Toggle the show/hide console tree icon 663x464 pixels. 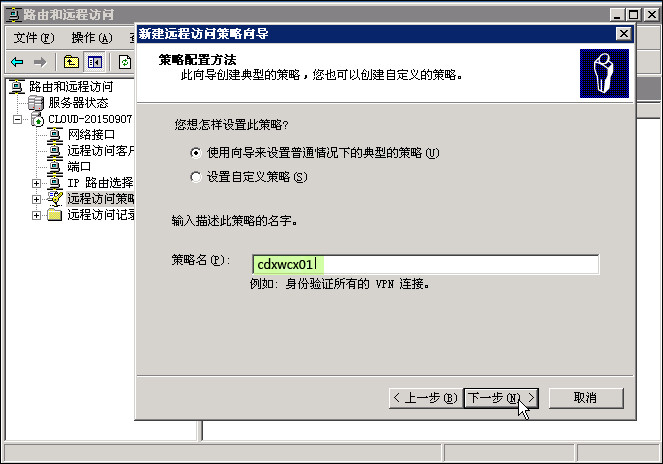pyautogui.click(x=94, y=62)
